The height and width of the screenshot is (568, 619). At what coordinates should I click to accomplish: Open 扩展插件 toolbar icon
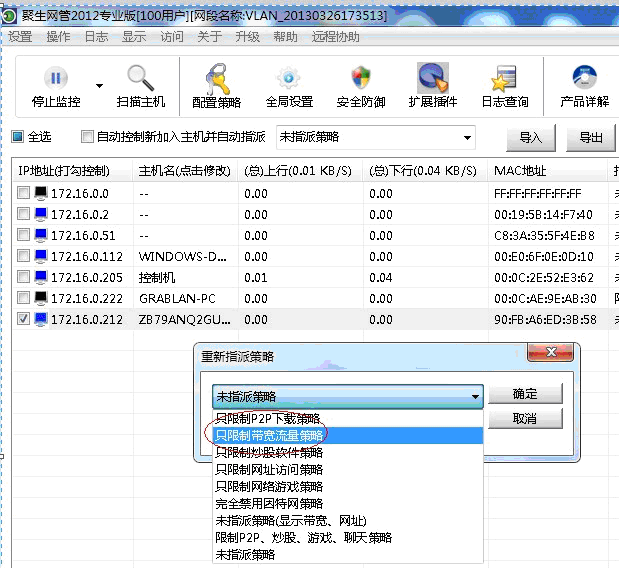pos(432,79)
